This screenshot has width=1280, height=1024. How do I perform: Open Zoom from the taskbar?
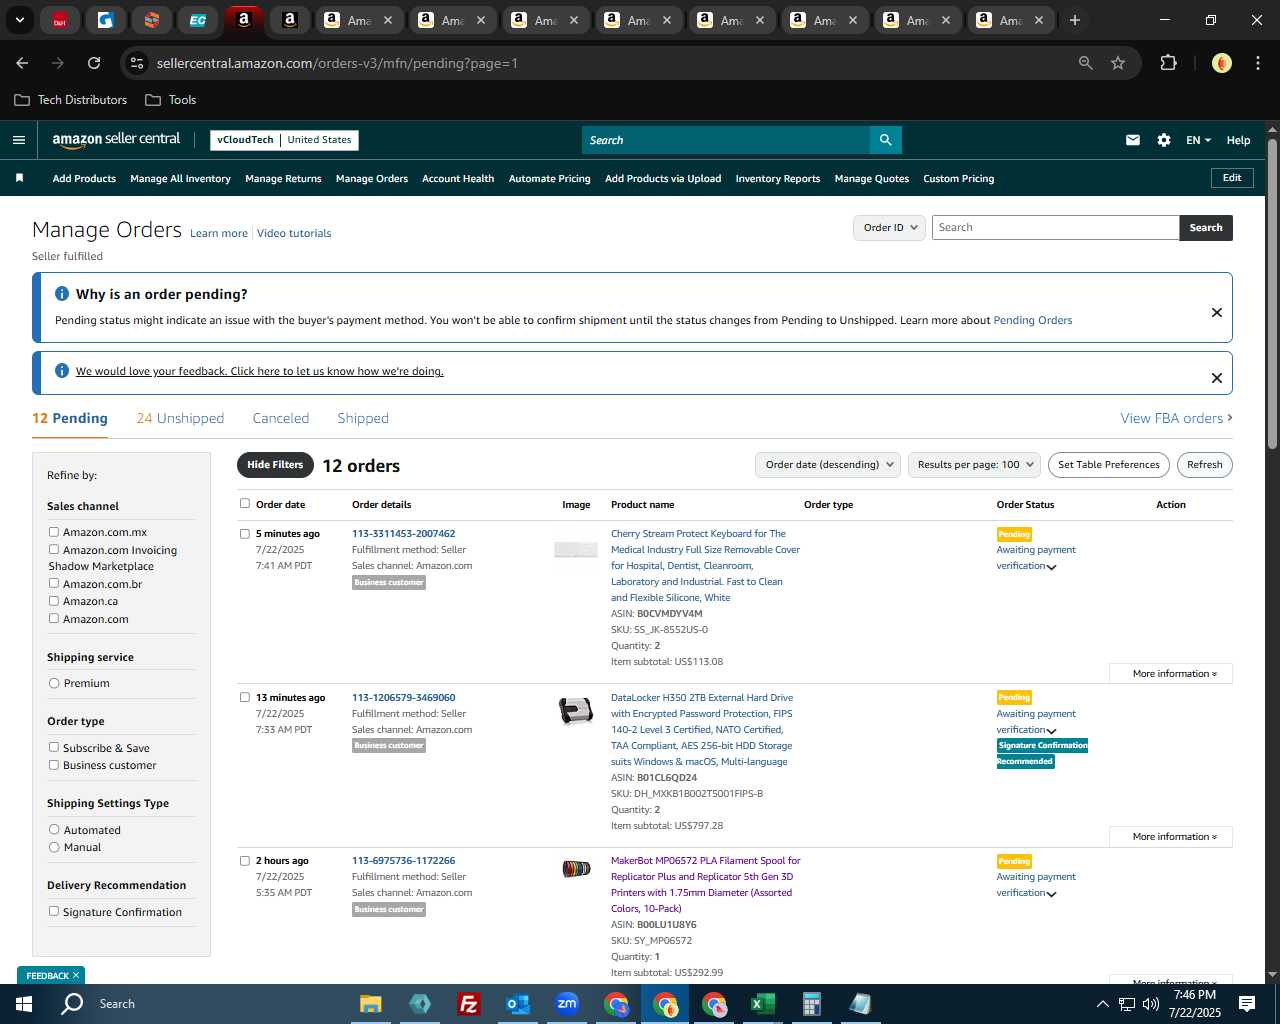point(567,1004)
